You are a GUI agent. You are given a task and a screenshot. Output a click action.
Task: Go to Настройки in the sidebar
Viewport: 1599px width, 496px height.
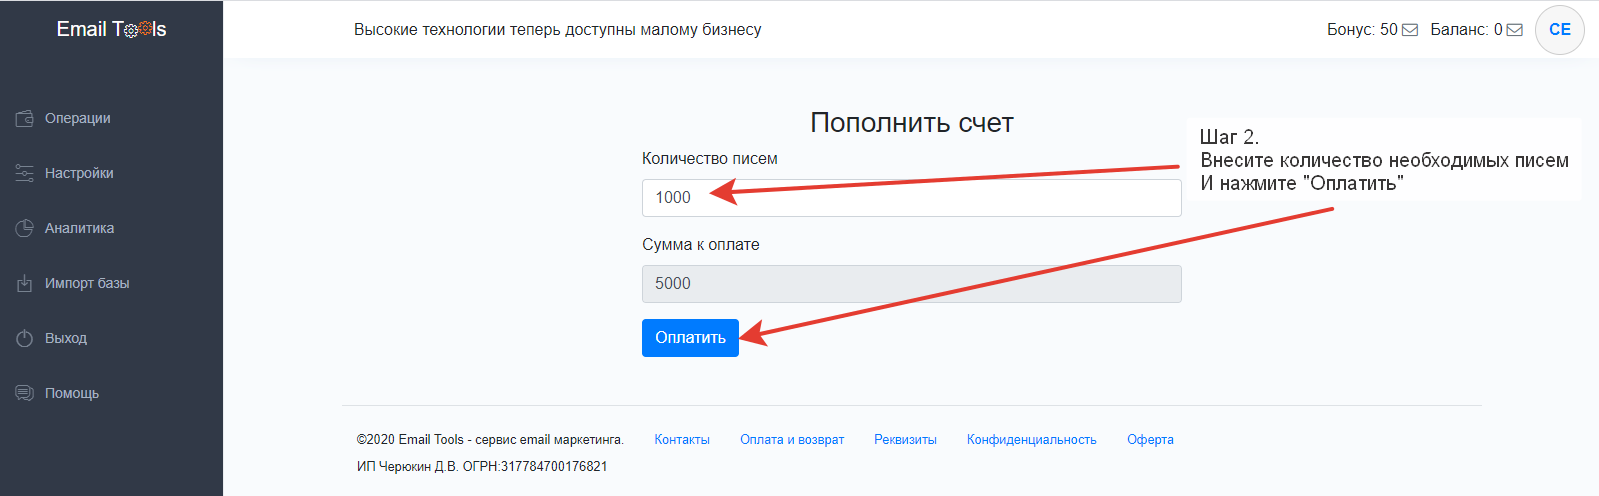click(79, 174)
